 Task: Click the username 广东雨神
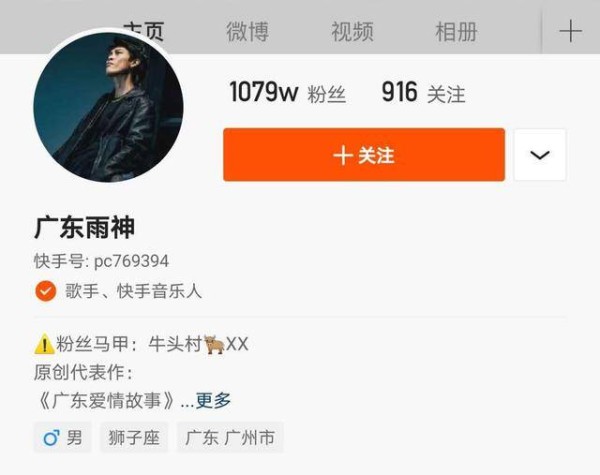(x=85, y=228)
